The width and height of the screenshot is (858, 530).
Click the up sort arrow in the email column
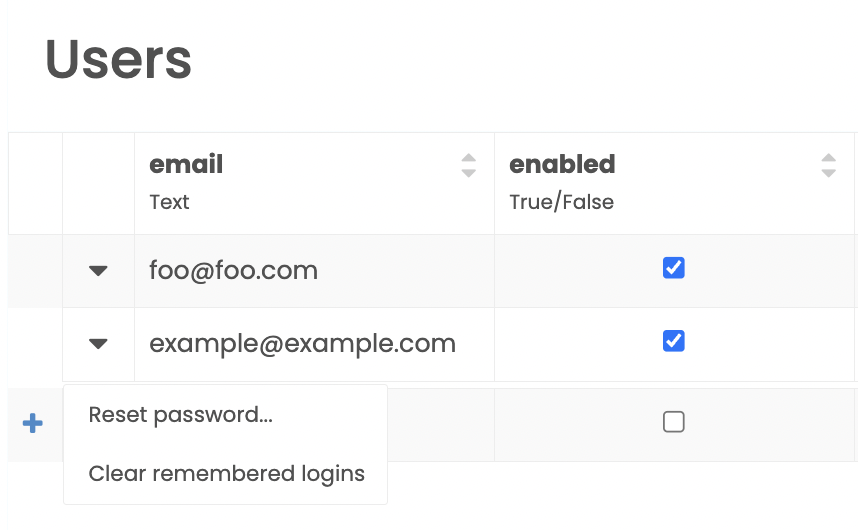pos(468,158)
